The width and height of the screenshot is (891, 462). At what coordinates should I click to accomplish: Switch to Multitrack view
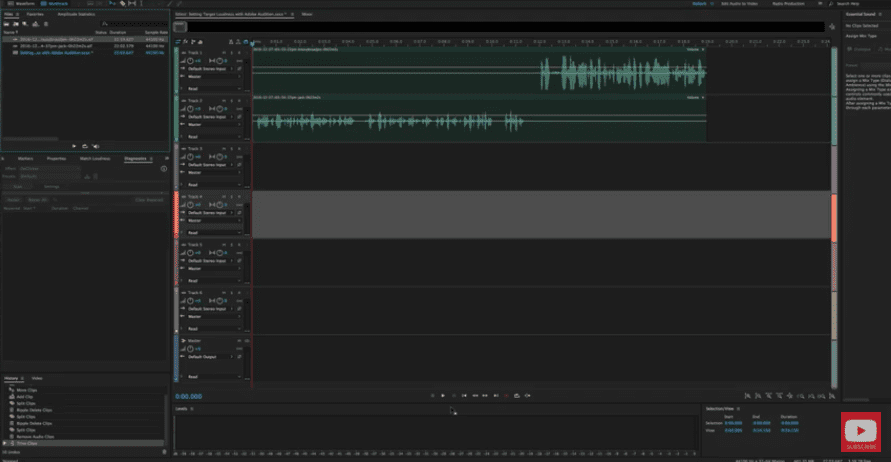pos(55,3)
